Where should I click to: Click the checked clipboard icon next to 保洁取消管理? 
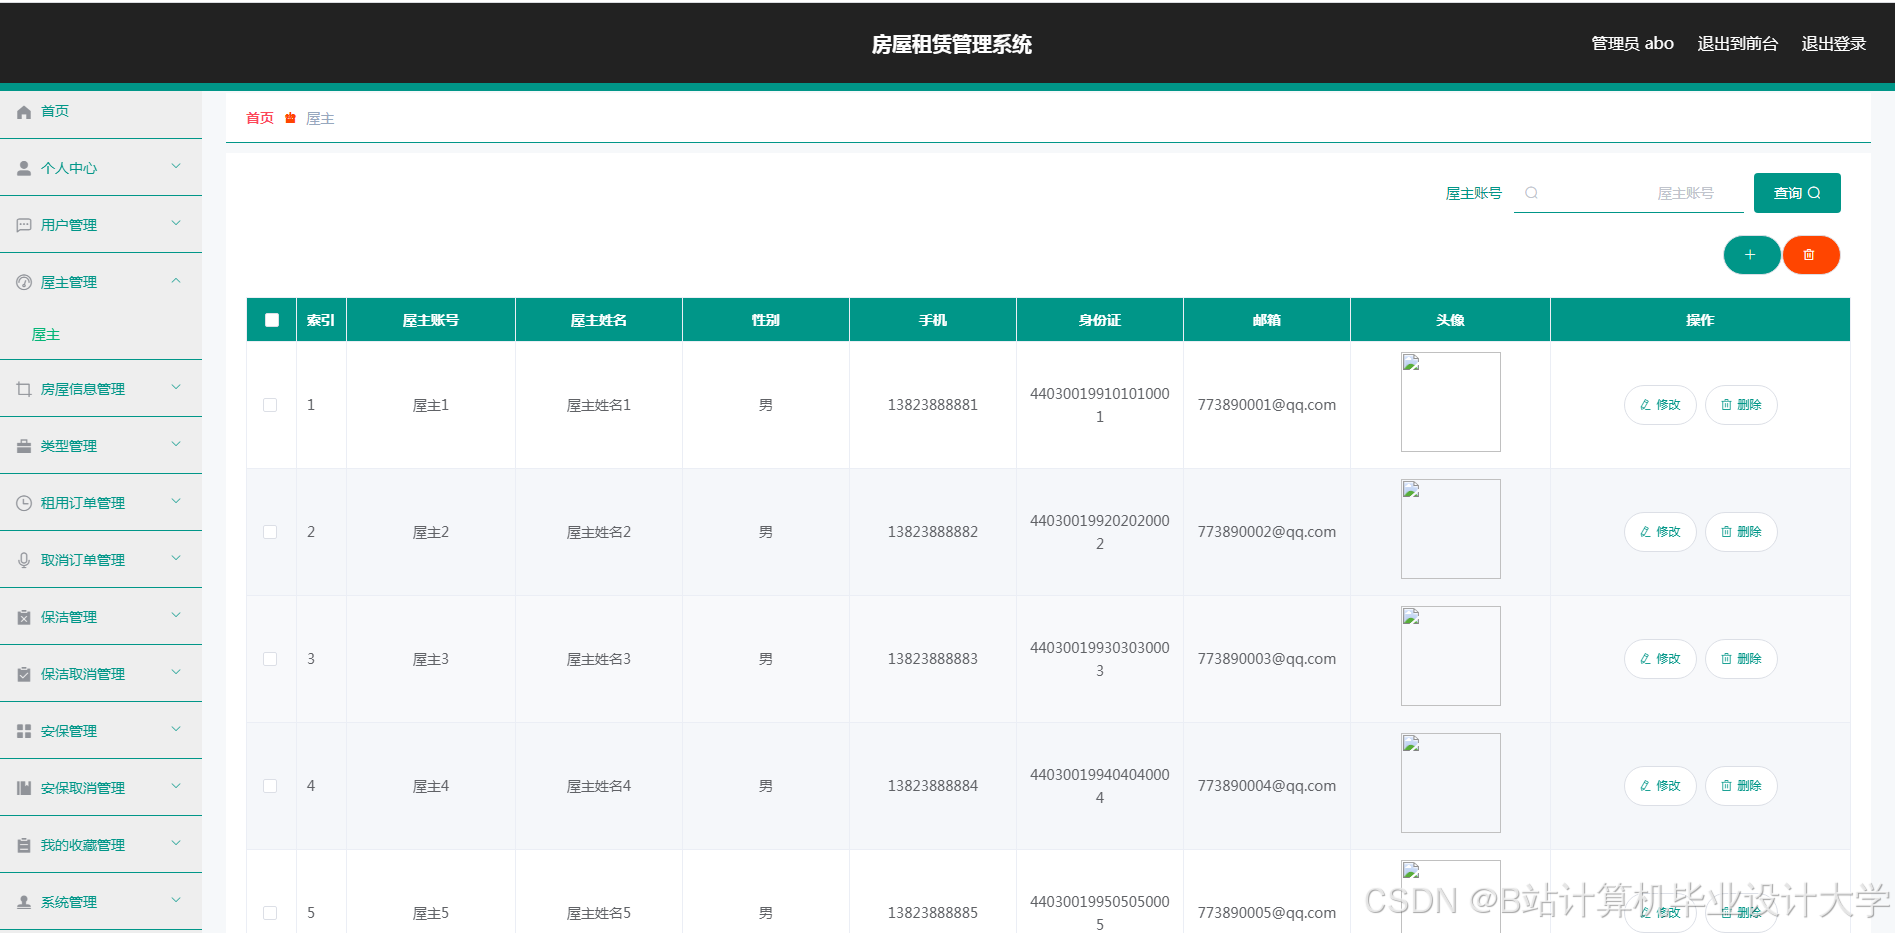[24, 675]
